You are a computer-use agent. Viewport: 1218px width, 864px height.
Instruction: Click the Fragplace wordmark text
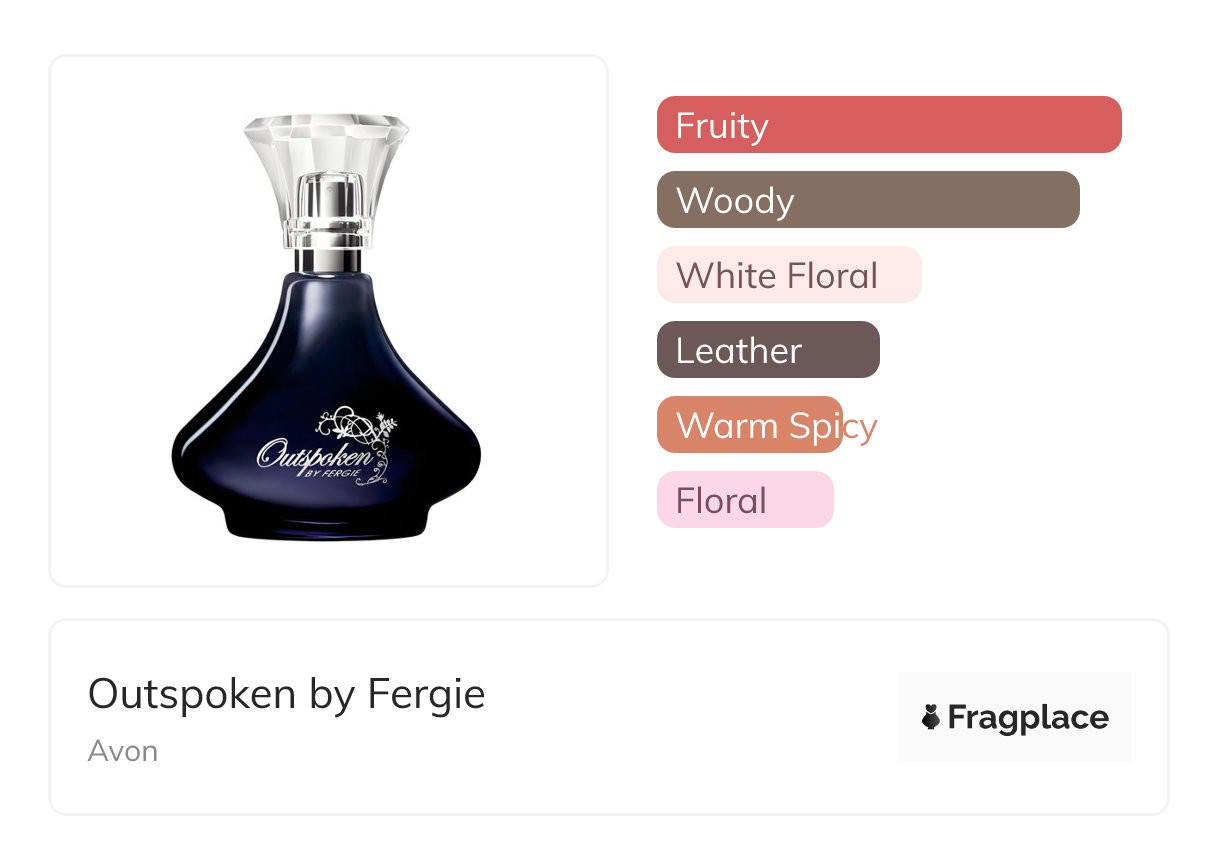[1028, 718]
